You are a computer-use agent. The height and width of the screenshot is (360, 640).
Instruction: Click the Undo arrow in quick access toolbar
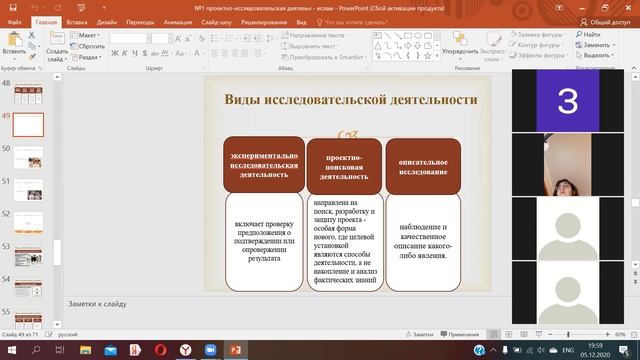(35, 8)
